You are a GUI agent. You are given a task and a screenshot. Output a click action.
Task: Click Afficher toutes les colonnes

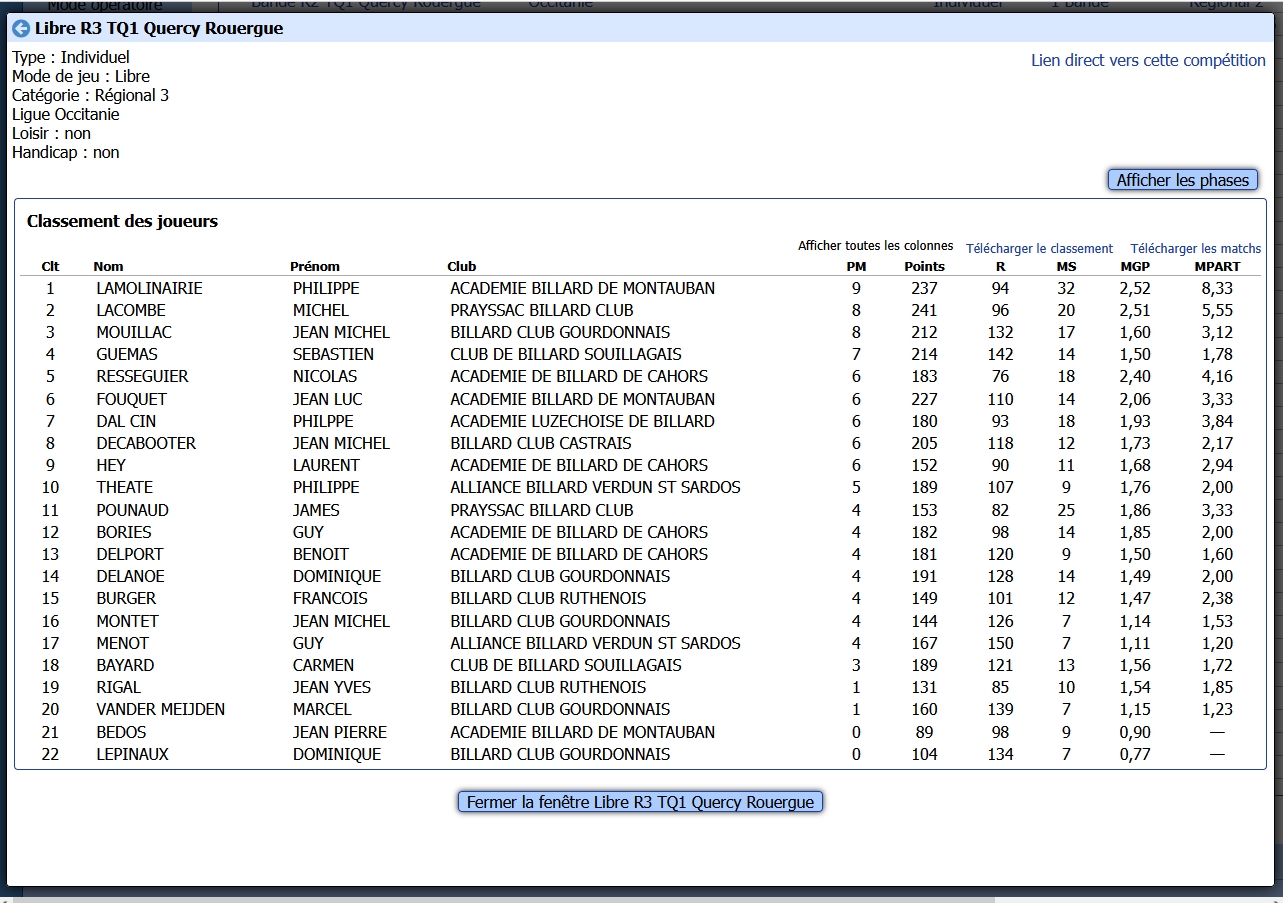coord(875,246)
